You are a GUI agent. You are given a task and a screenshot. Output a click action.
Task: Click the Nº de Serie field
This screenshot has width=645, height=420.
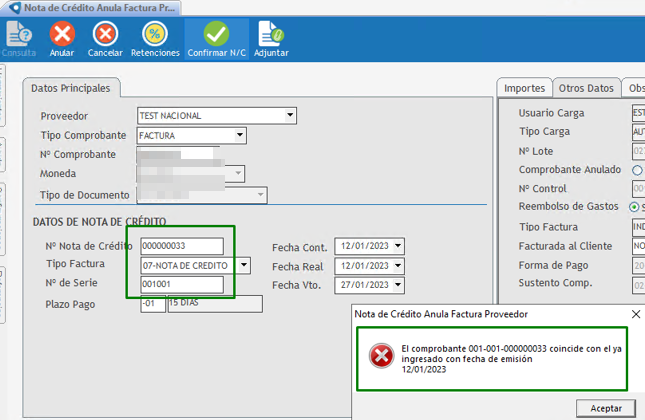(x=182, y=284)
